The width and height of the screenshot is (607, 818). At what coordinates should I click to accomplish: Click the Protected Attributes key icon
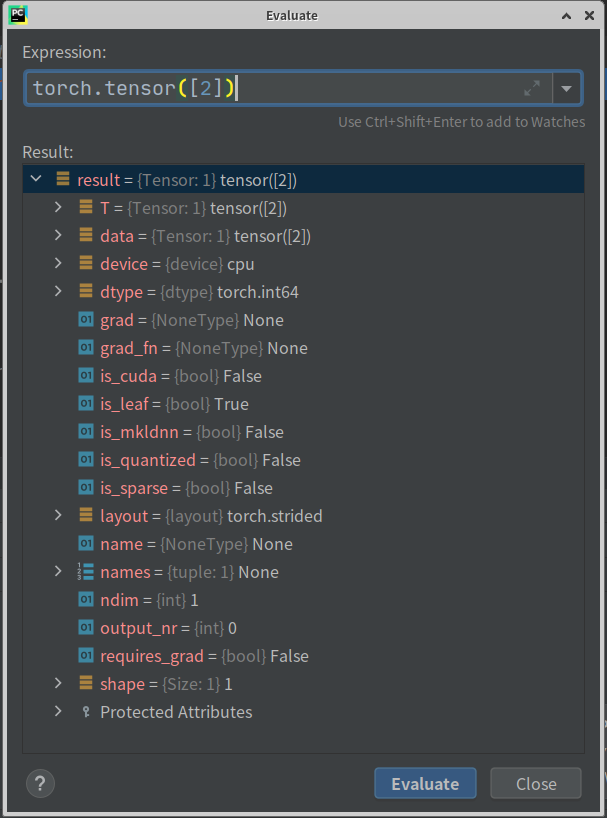click(86, 712)
